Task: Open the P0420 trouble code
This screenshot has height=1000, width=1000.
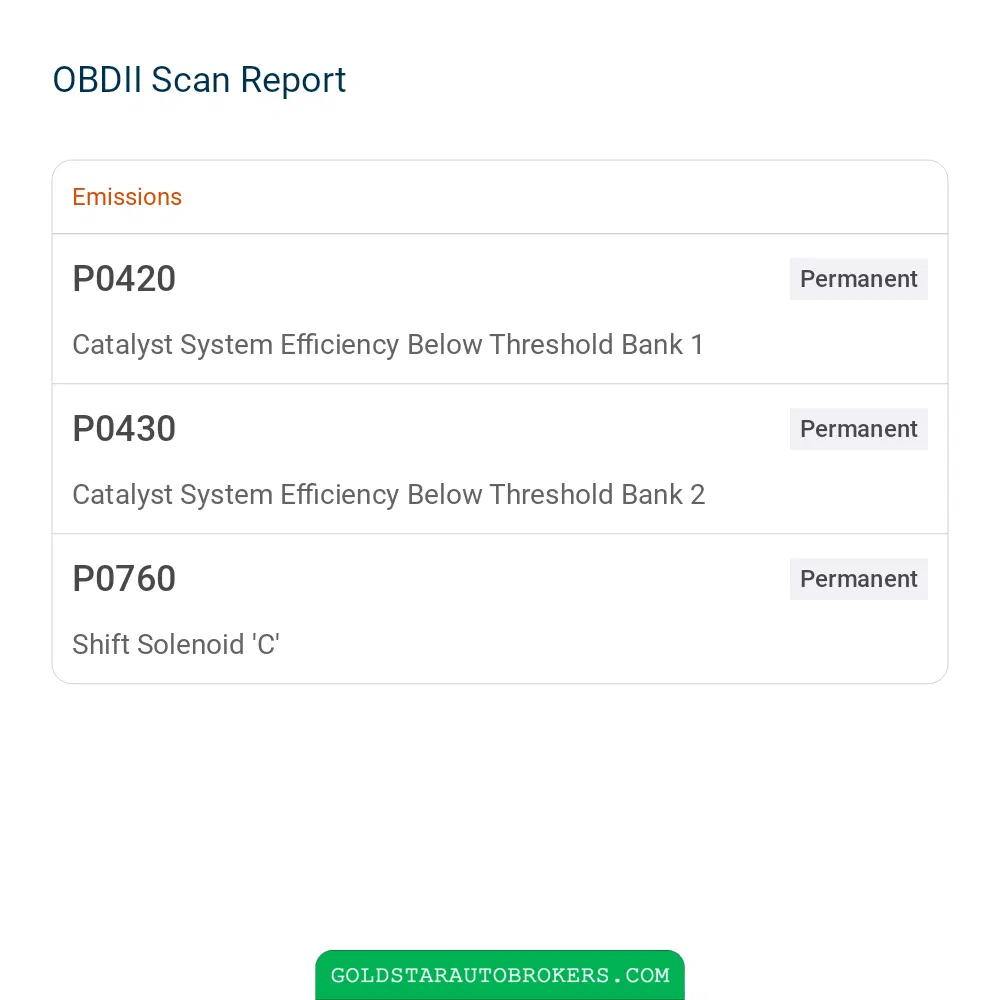Action: pyautogui.click(x=124, y=279)
